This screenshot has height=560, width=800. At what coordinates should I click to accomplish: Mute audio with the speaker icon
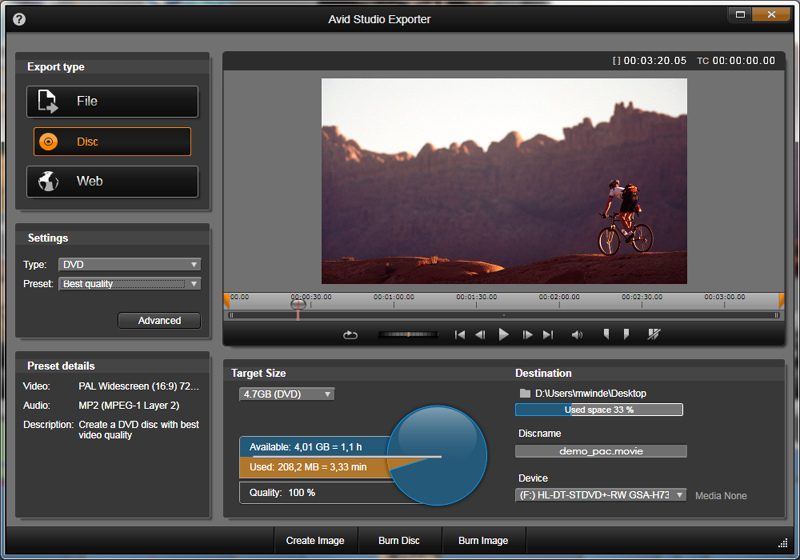(577, 335)
